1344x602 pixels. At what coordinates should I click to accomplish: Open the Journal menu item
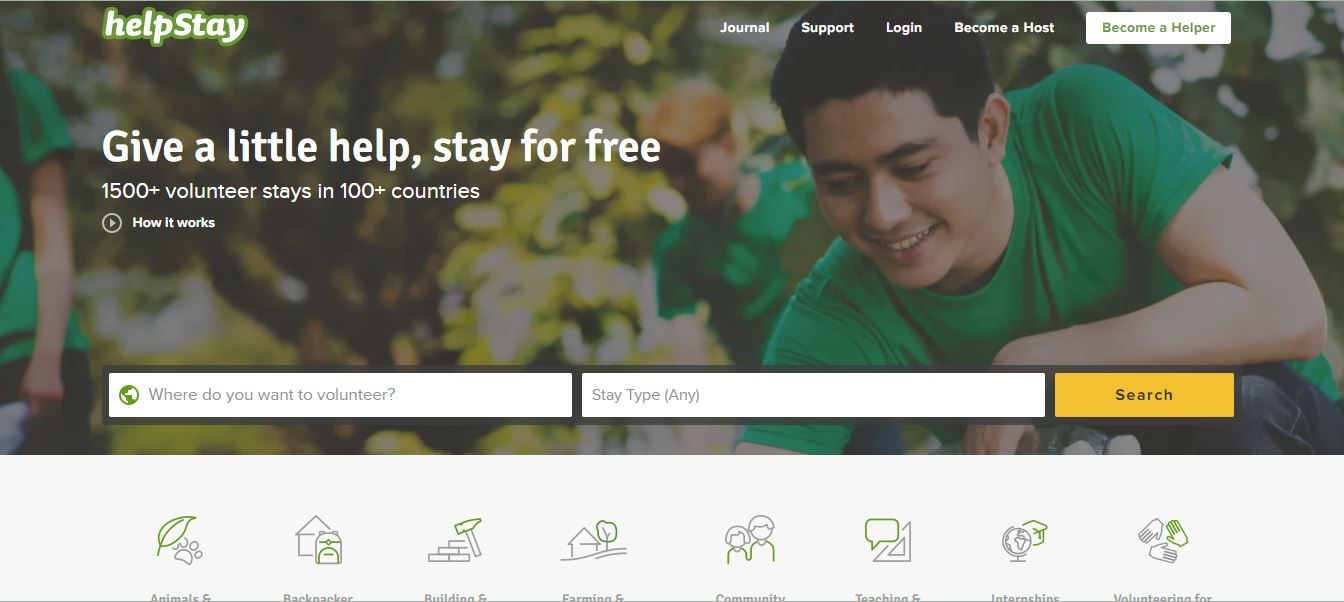pos(745,28)
